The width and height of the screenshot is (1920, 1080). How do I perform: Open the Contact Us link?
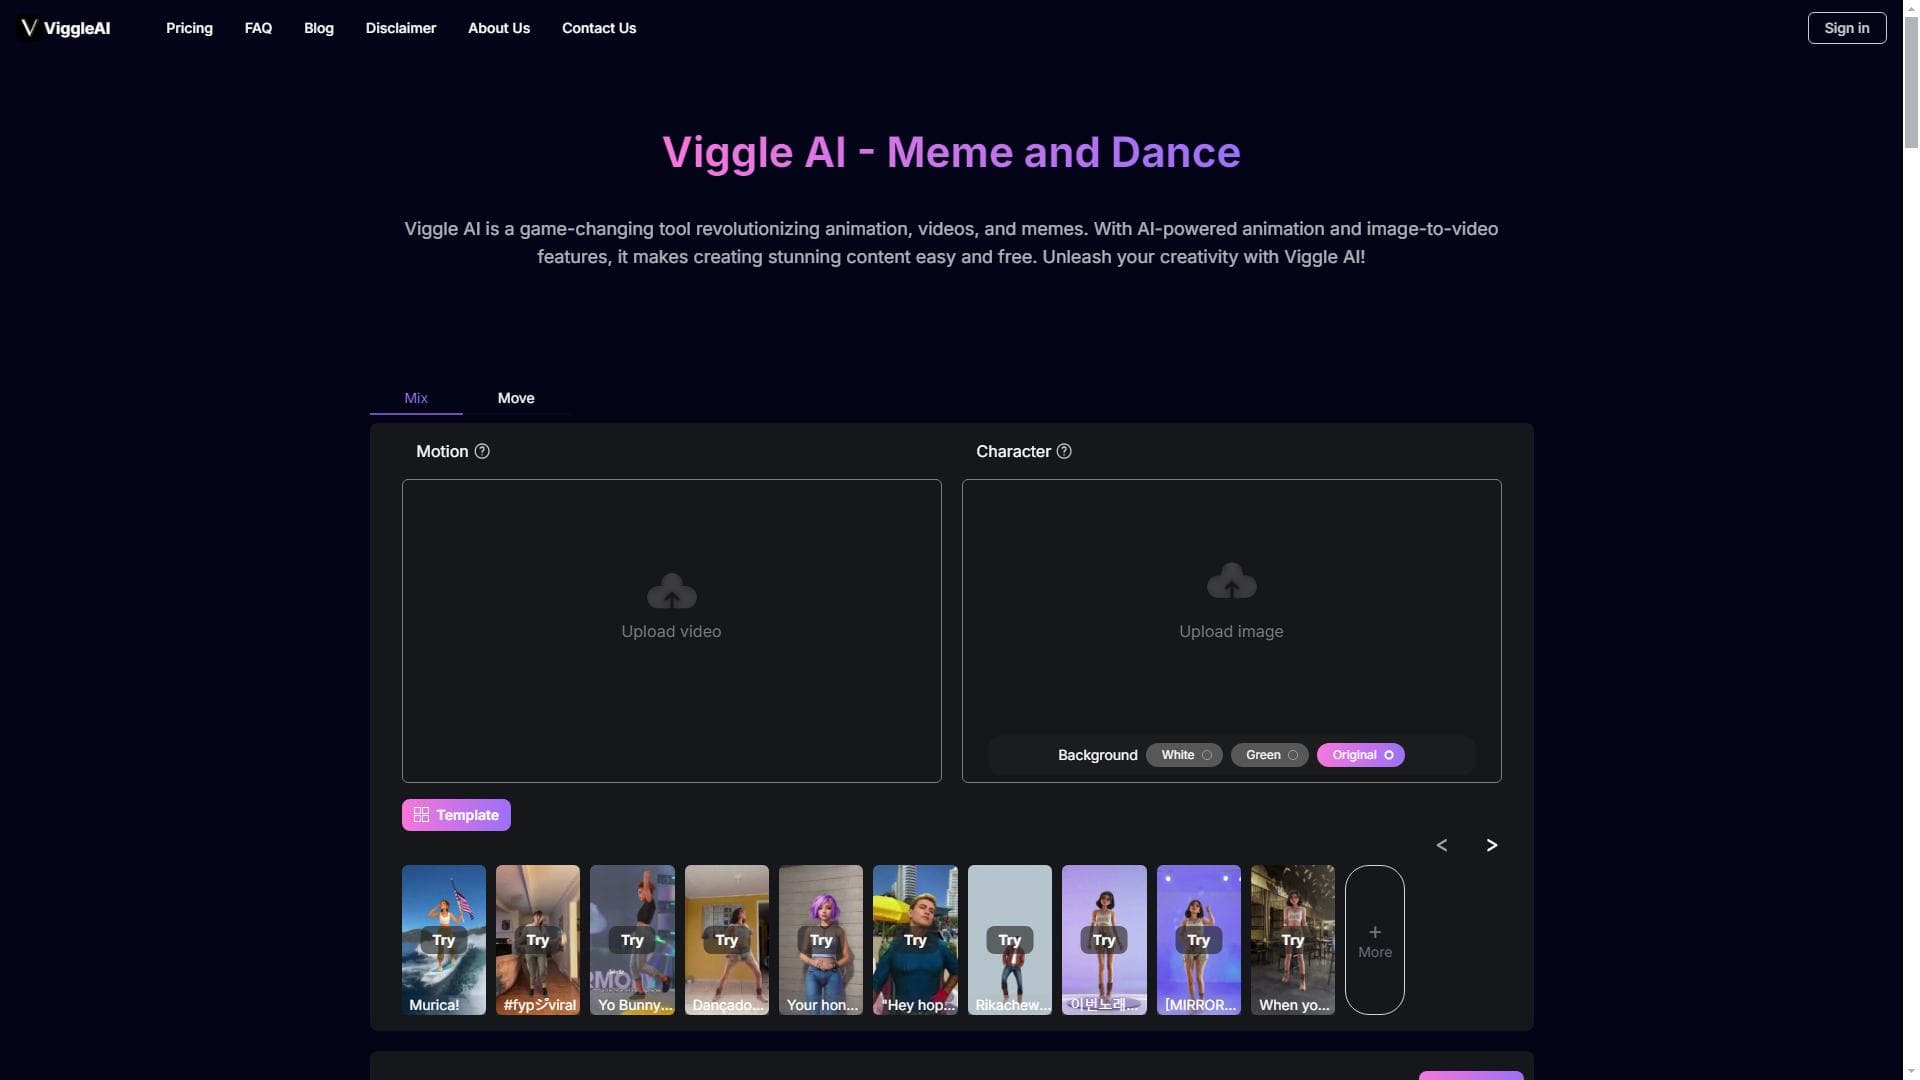pos(598,28)
